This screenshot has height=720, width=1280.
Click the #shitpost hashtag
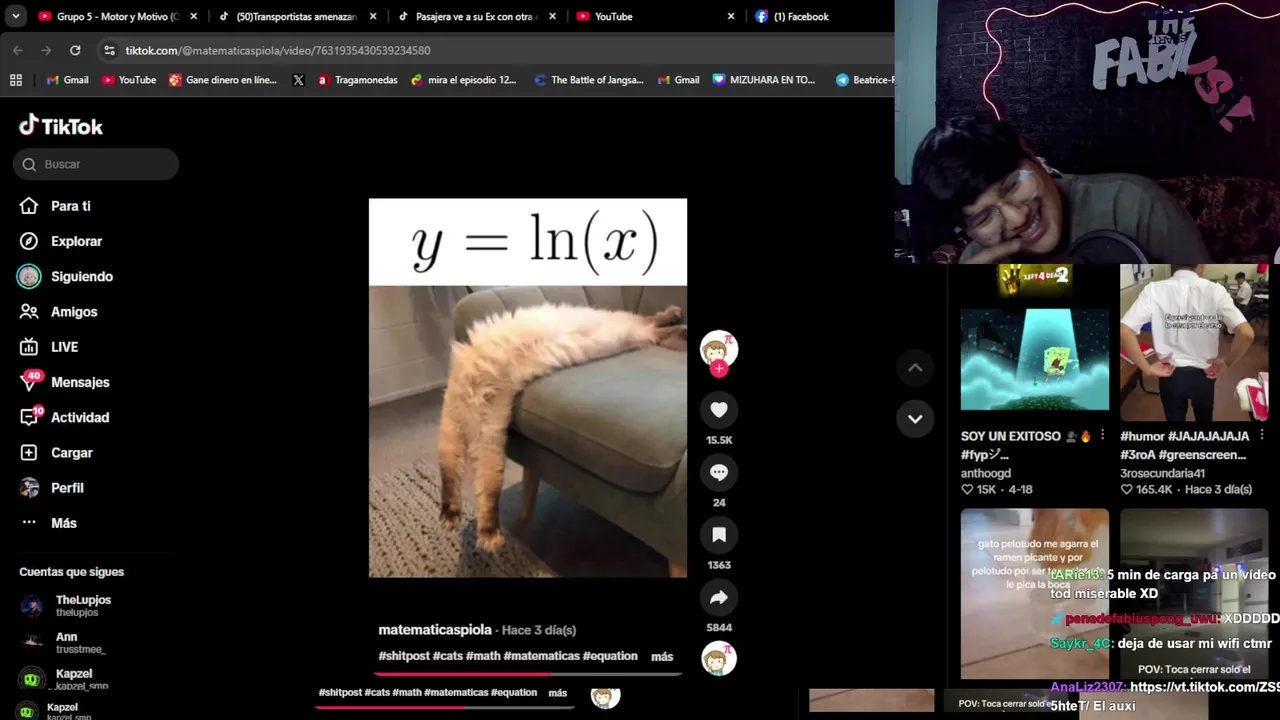tap(404, 656)
